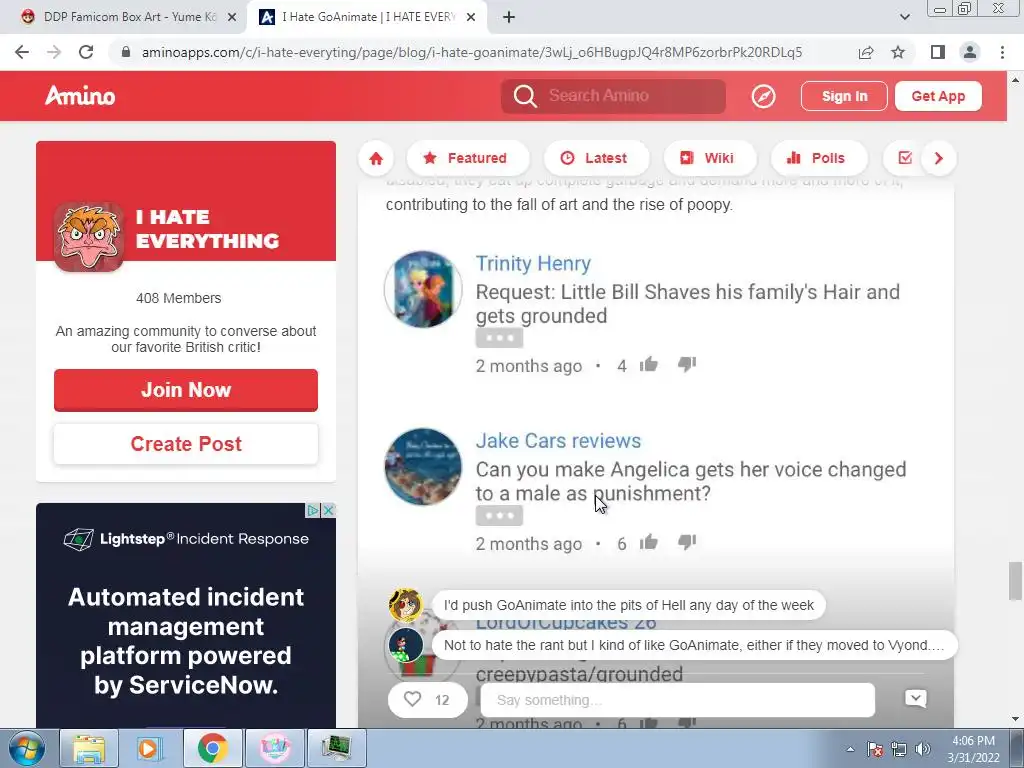Close the I Hate GoAnimate tab
The width and height of the screenshot is (1024, 768).
click(471, 17)
